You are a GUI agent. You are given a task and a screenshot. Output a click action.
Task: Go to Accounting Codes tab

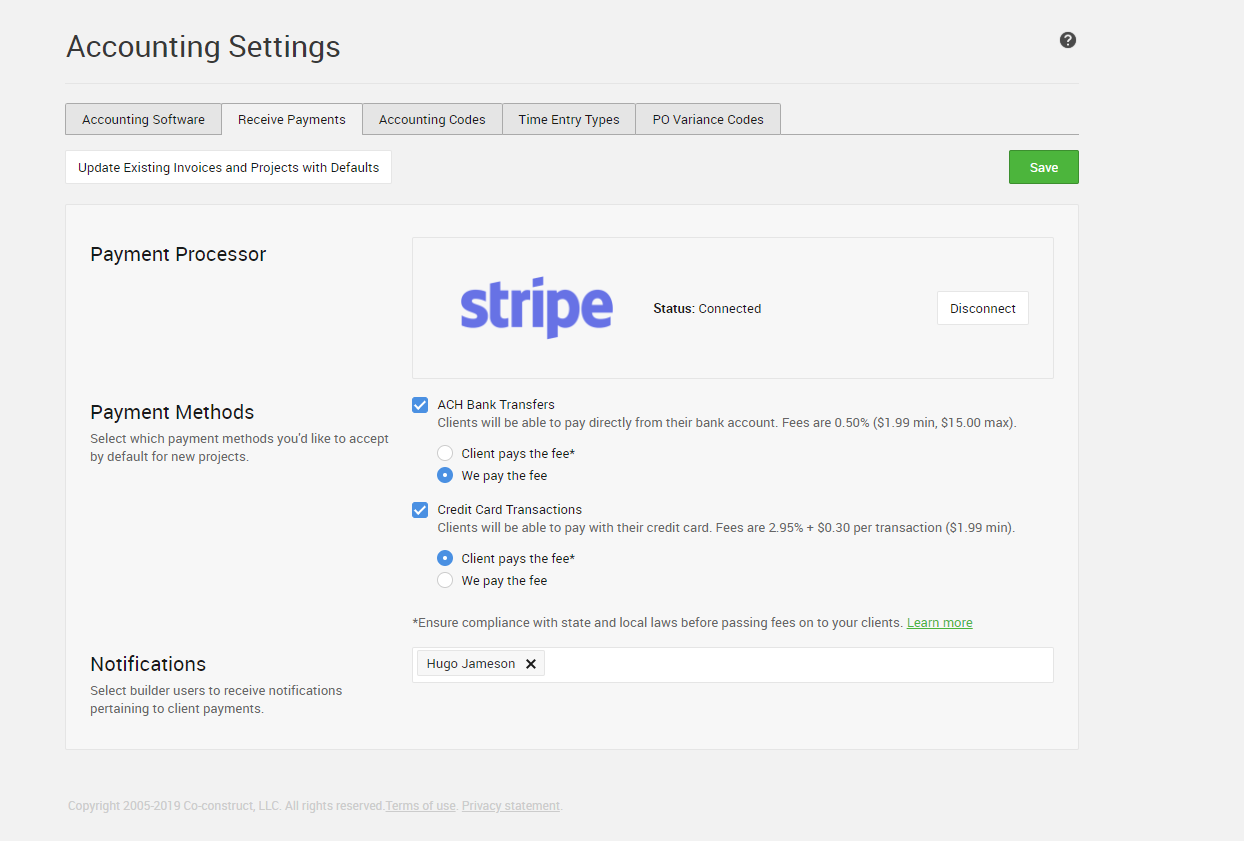pyautogui.click(x=432, y=119)
